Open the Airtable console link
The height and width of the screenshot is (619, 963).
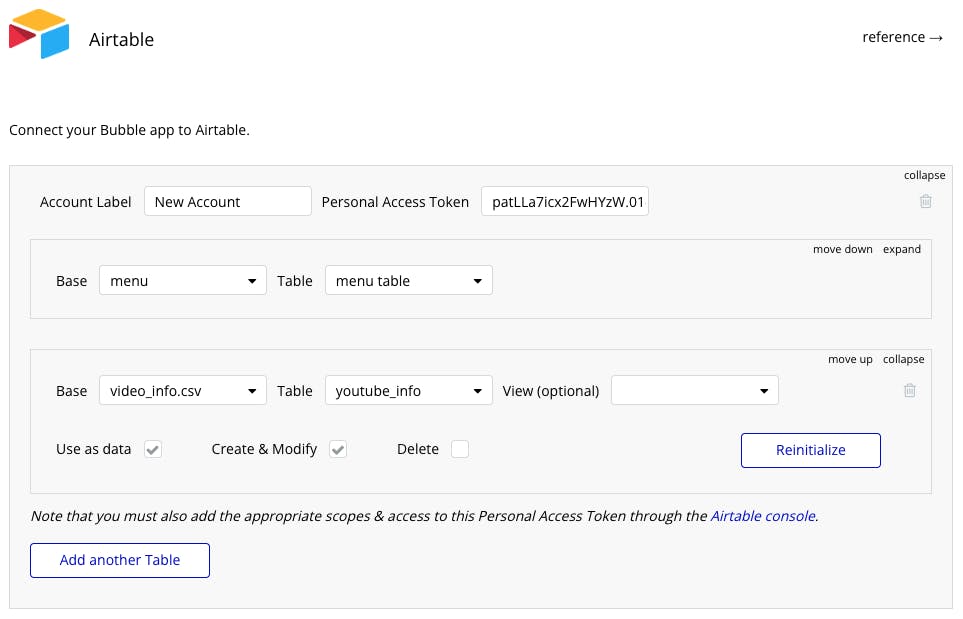[x=763, y=516]
